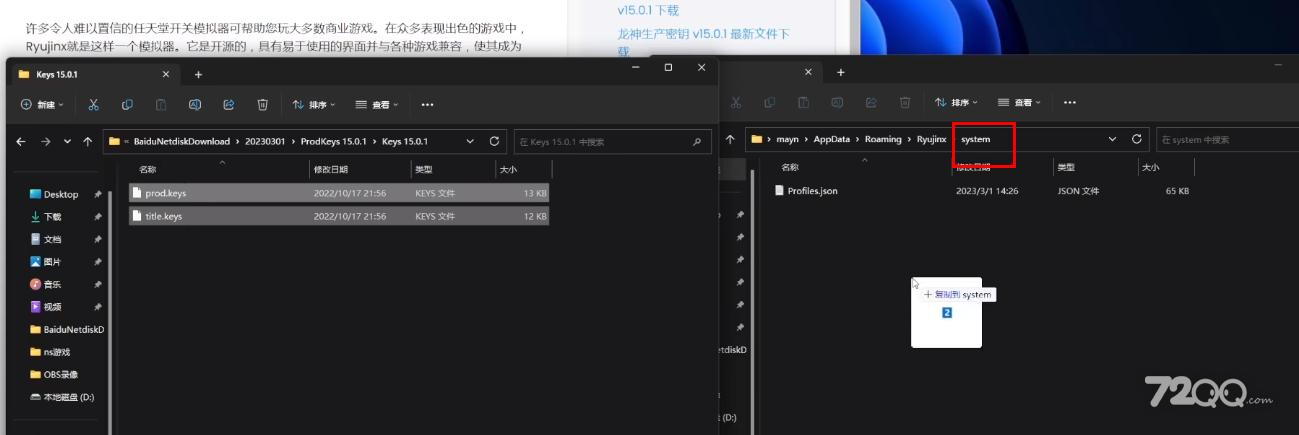Open 图片 pictures in the sidebar

pos(52,262)
